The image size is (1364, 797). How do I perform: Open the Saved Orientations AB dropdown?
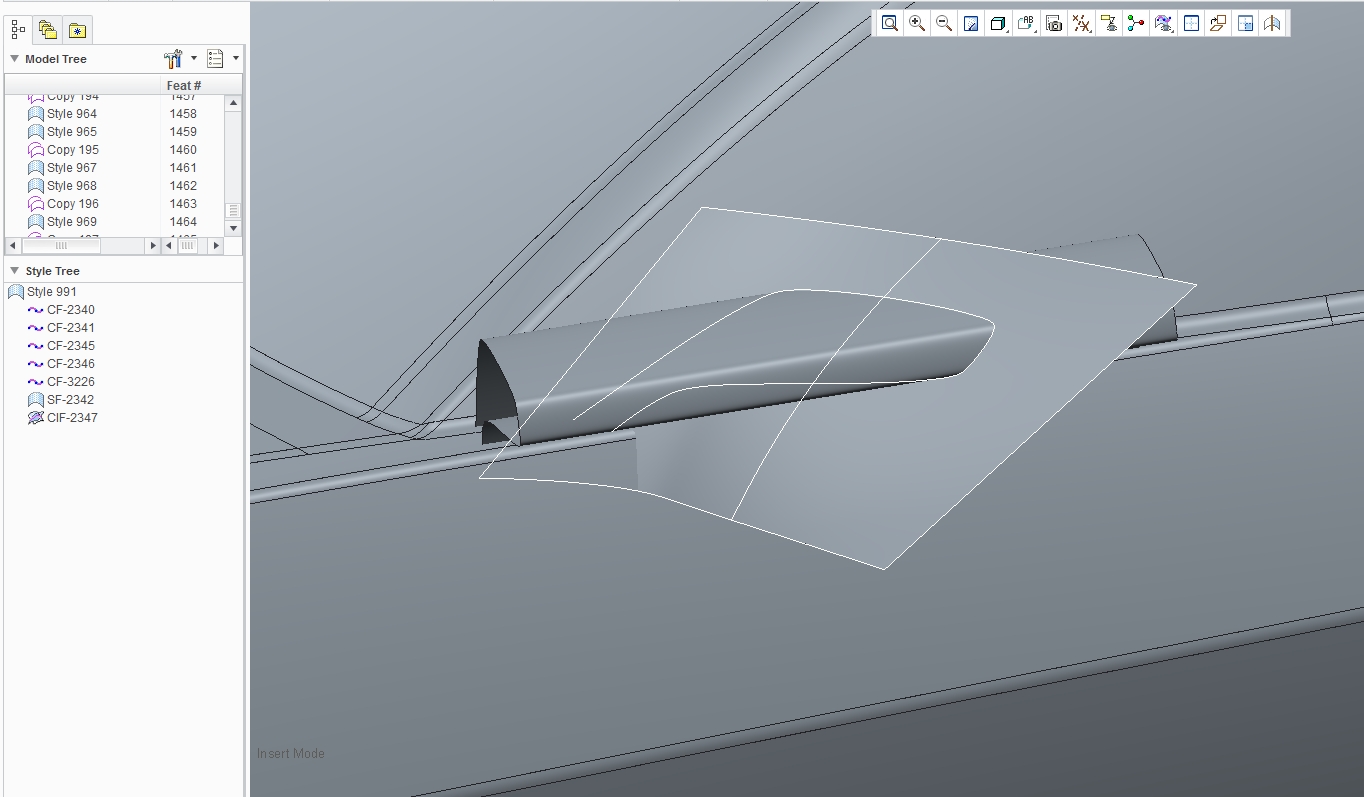point(1026,23)
